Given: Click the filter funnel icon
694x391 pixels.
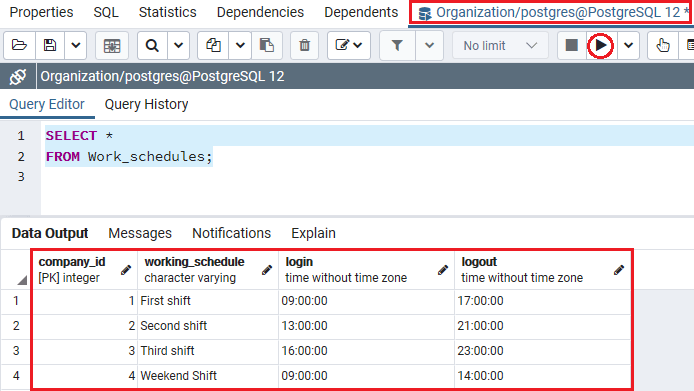Looking at the screenshot, I should pyautogui.click(x=397, y=45).
